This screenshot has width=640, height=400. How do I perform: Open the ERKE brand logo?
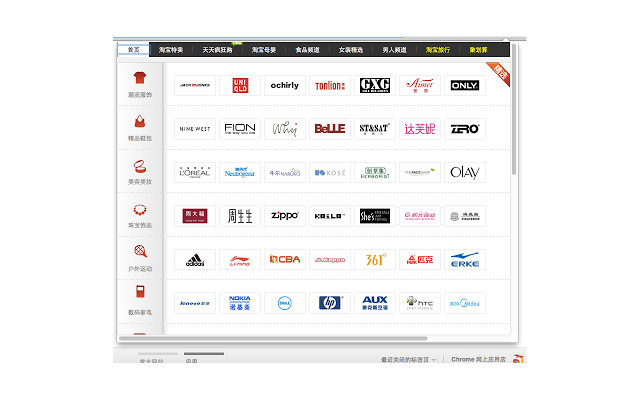(x=465, y=260)
